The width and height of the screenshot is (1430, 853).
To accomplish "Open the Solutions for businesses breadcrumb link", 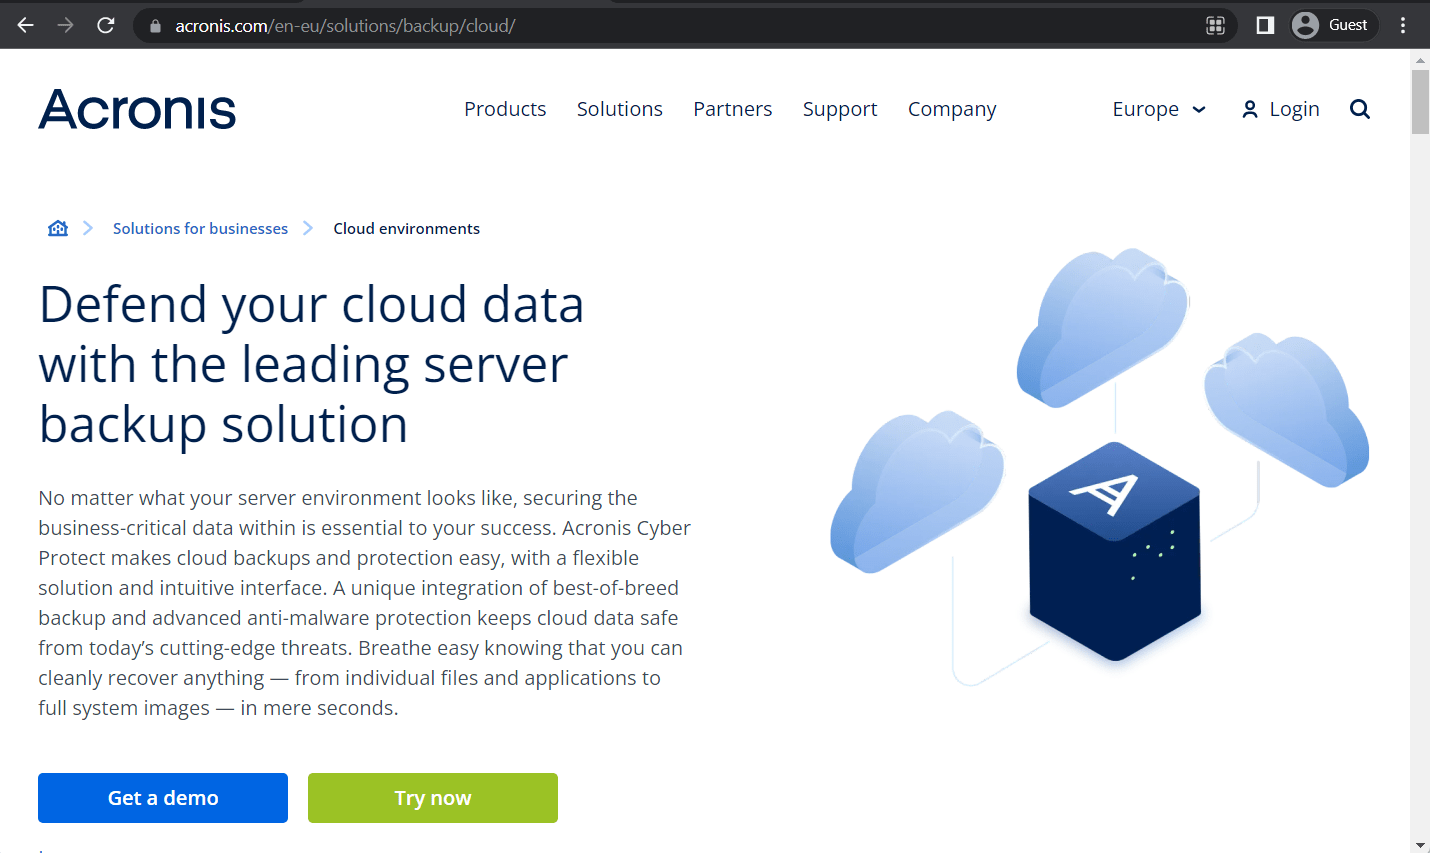I will click(200, 228).
